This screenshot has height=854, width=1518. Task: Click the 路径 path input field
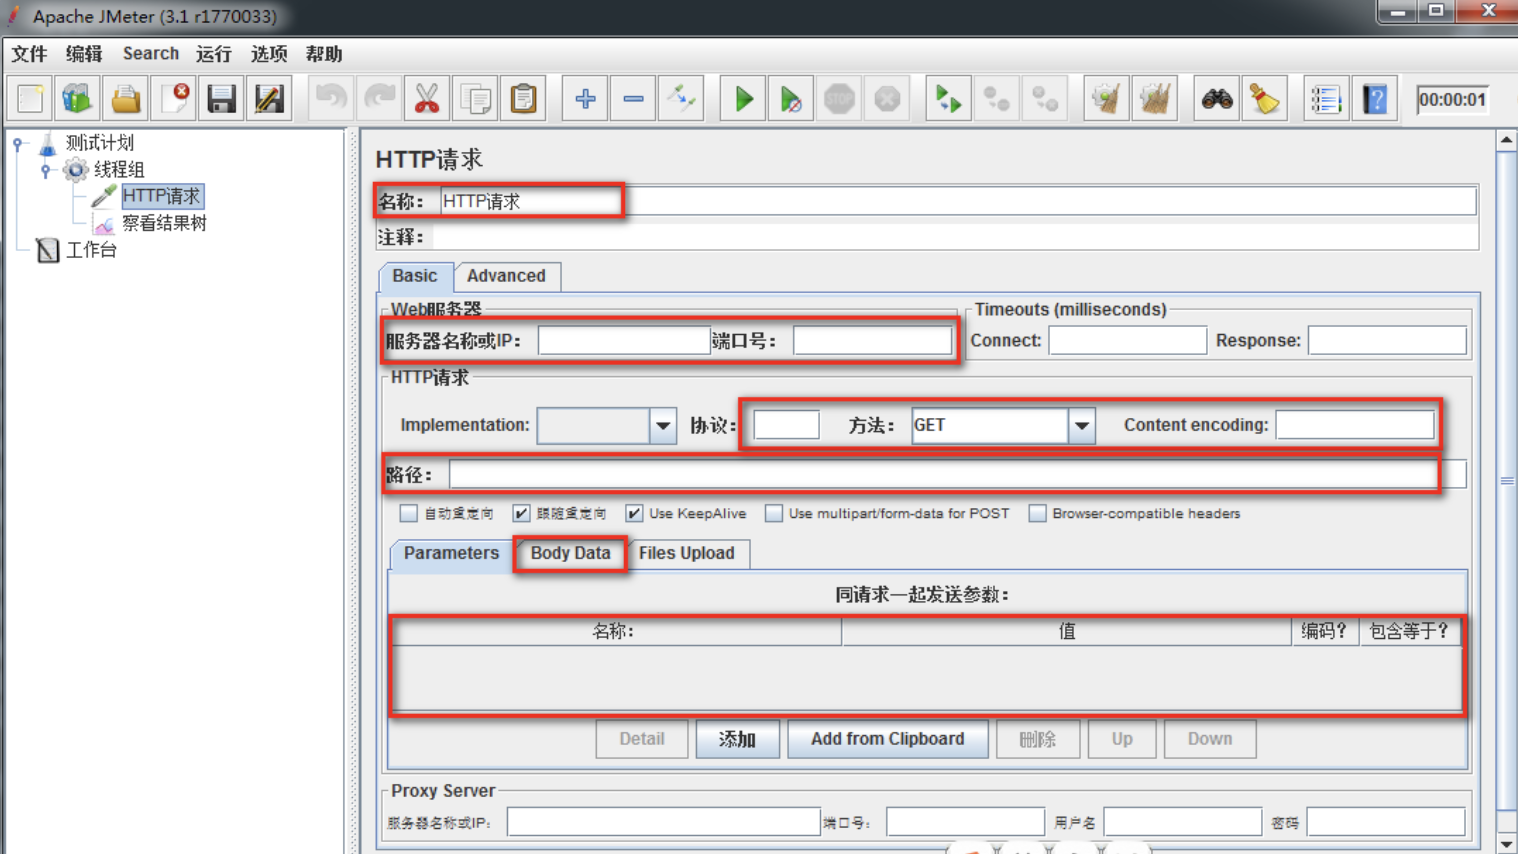(957, 474)
